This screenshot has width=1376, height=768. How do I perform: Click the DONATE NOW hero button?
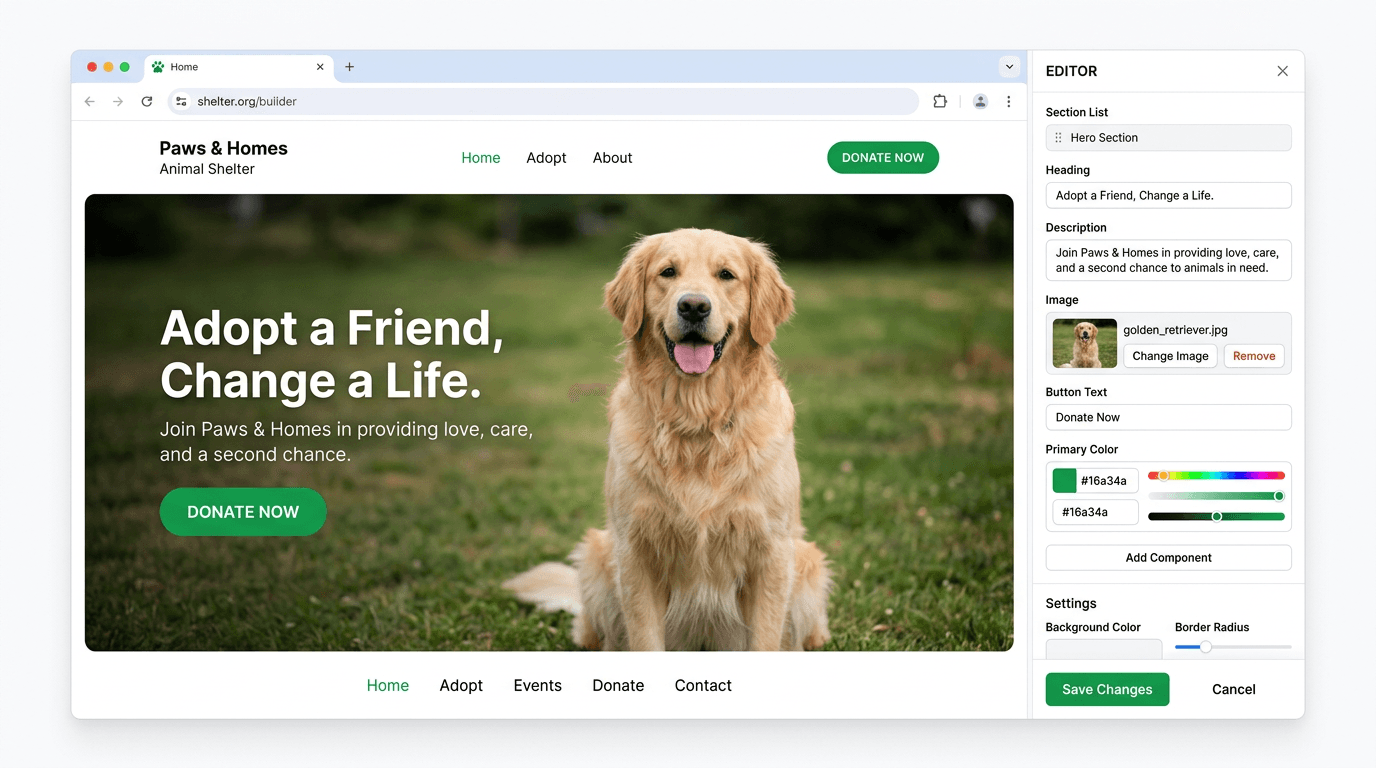click(x=242, y=511)
